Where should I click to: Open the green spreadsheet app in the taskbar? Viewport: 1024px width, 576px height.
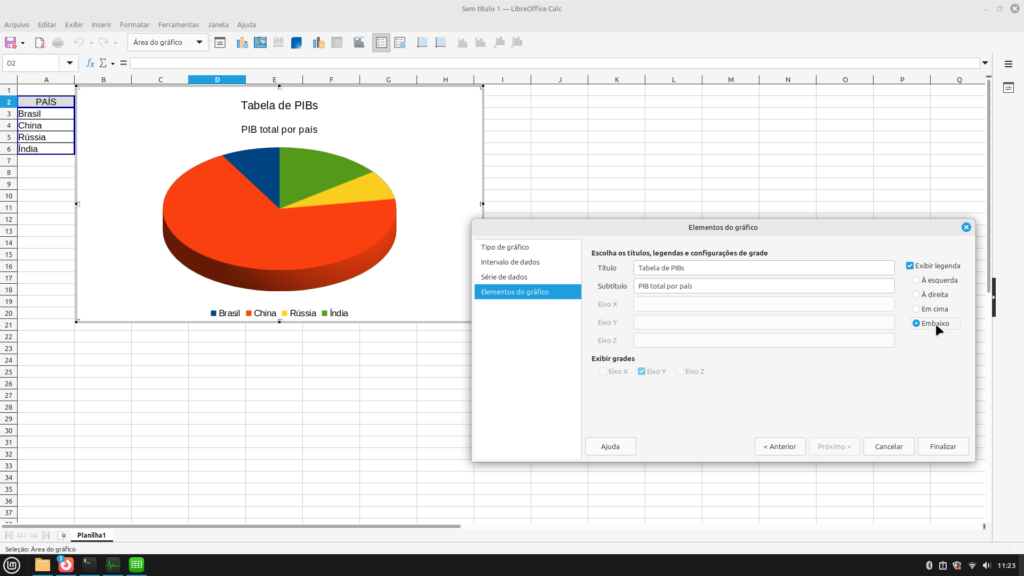pyautogui.click(x=137, y=565)
